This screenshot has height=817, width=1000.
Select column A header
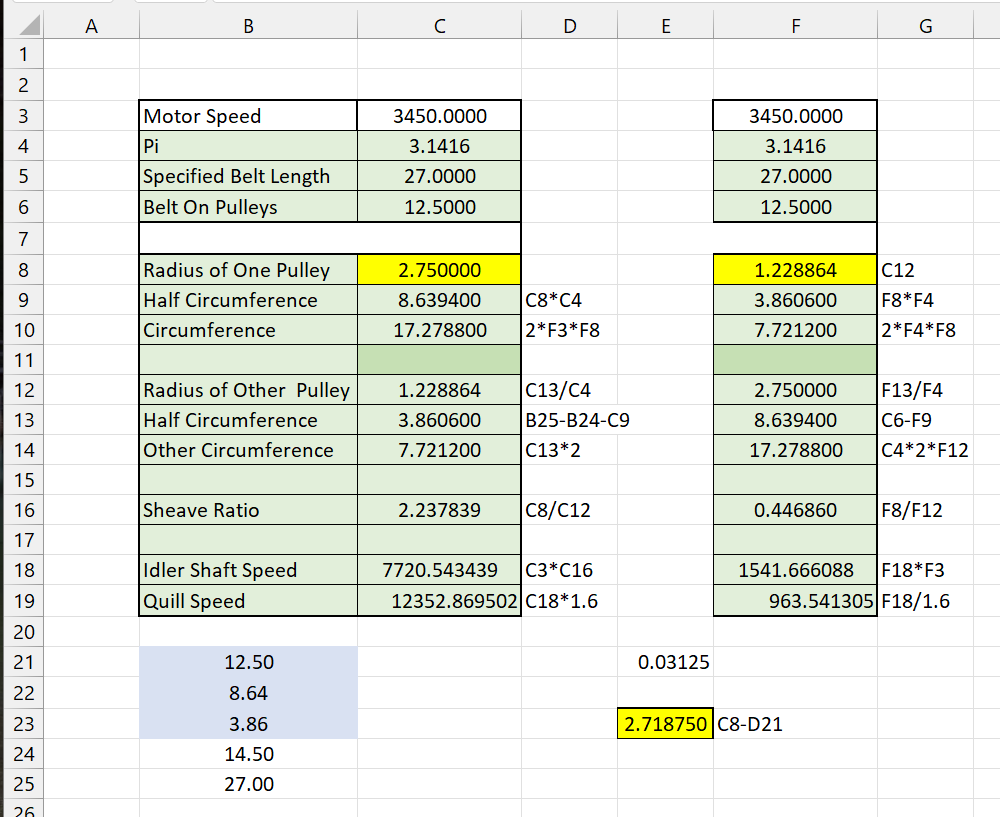click(91, 26)
